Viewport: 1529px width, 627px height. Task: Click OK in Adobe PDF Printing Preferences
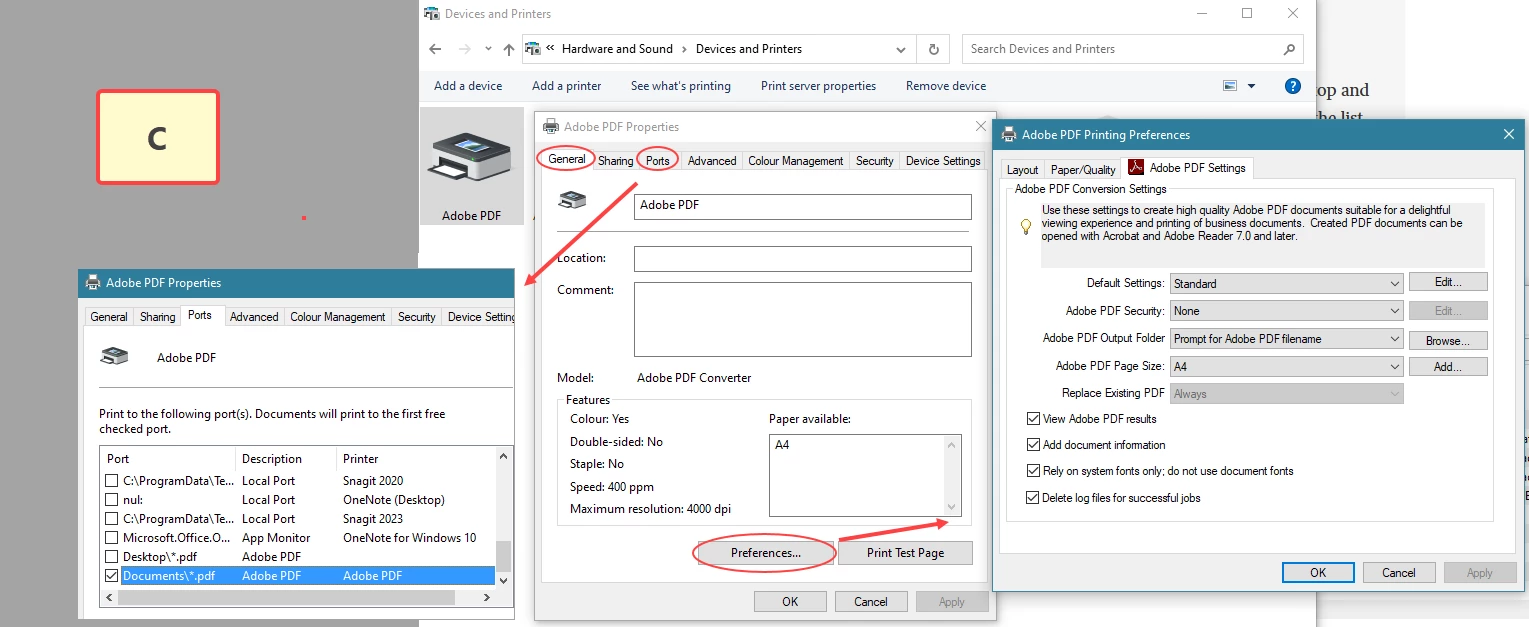click(1318, 573)
